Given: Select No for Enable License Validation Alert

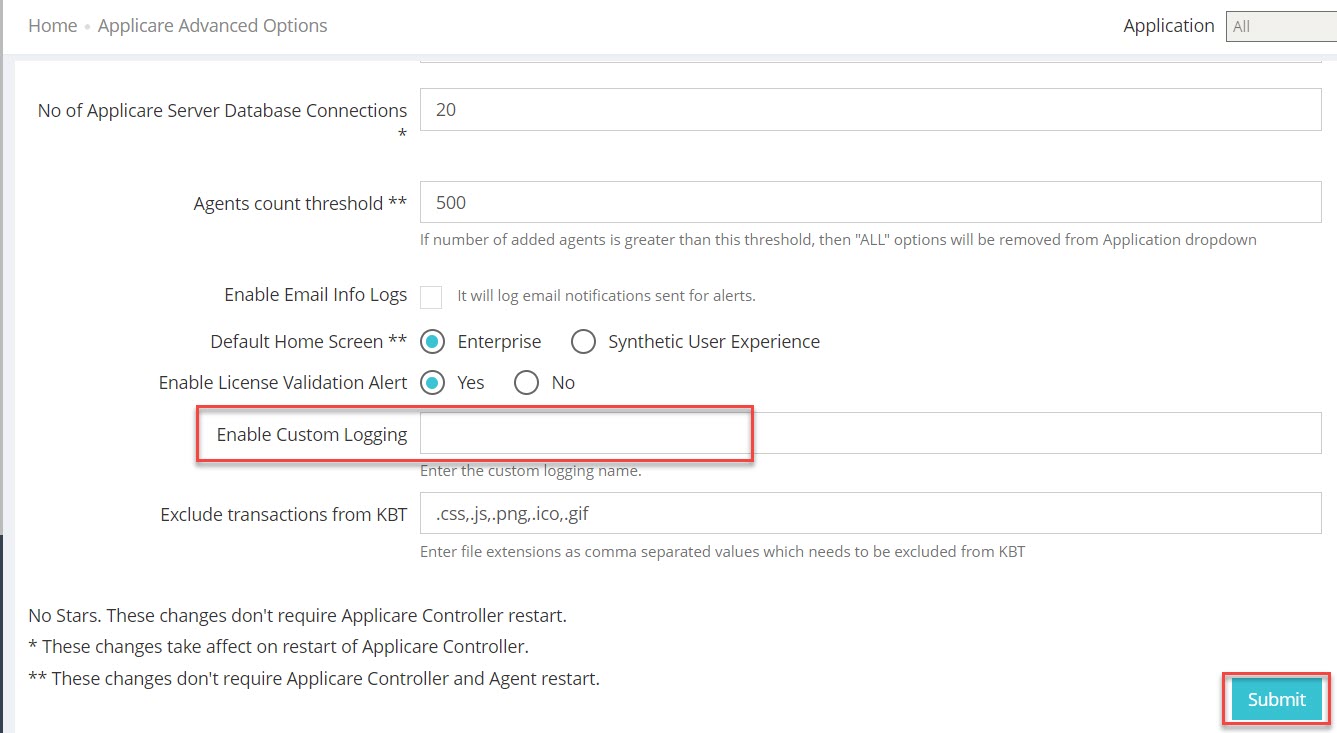Looking at the screenshot, I should click(x=526, y=383).
